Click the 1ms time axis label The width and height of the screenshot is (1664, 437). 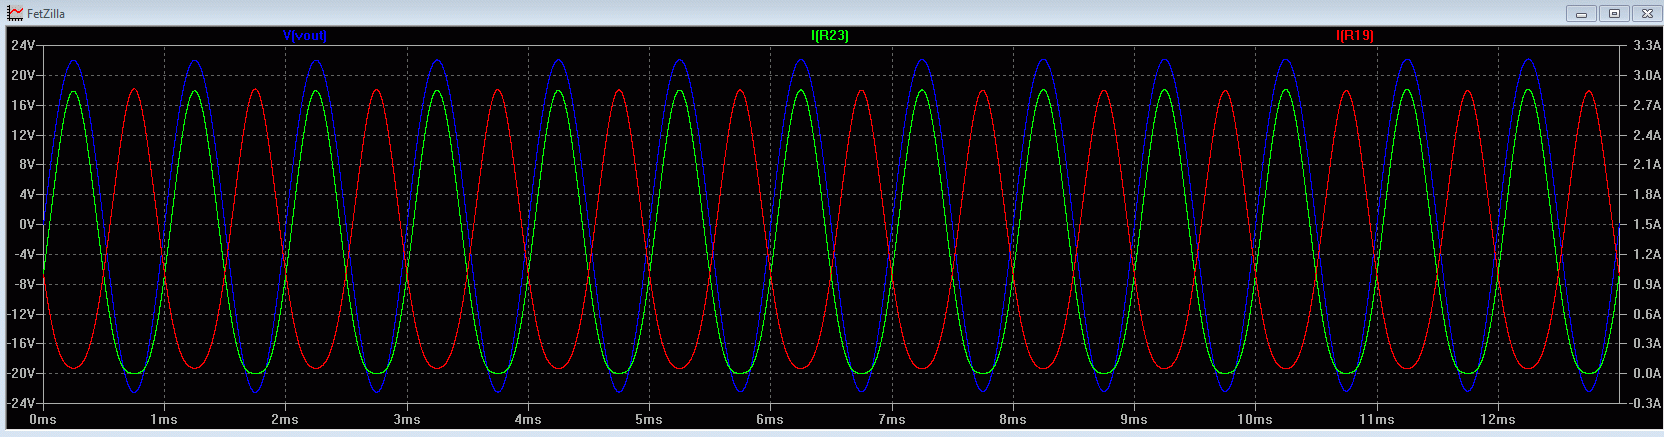click(164, 420)
